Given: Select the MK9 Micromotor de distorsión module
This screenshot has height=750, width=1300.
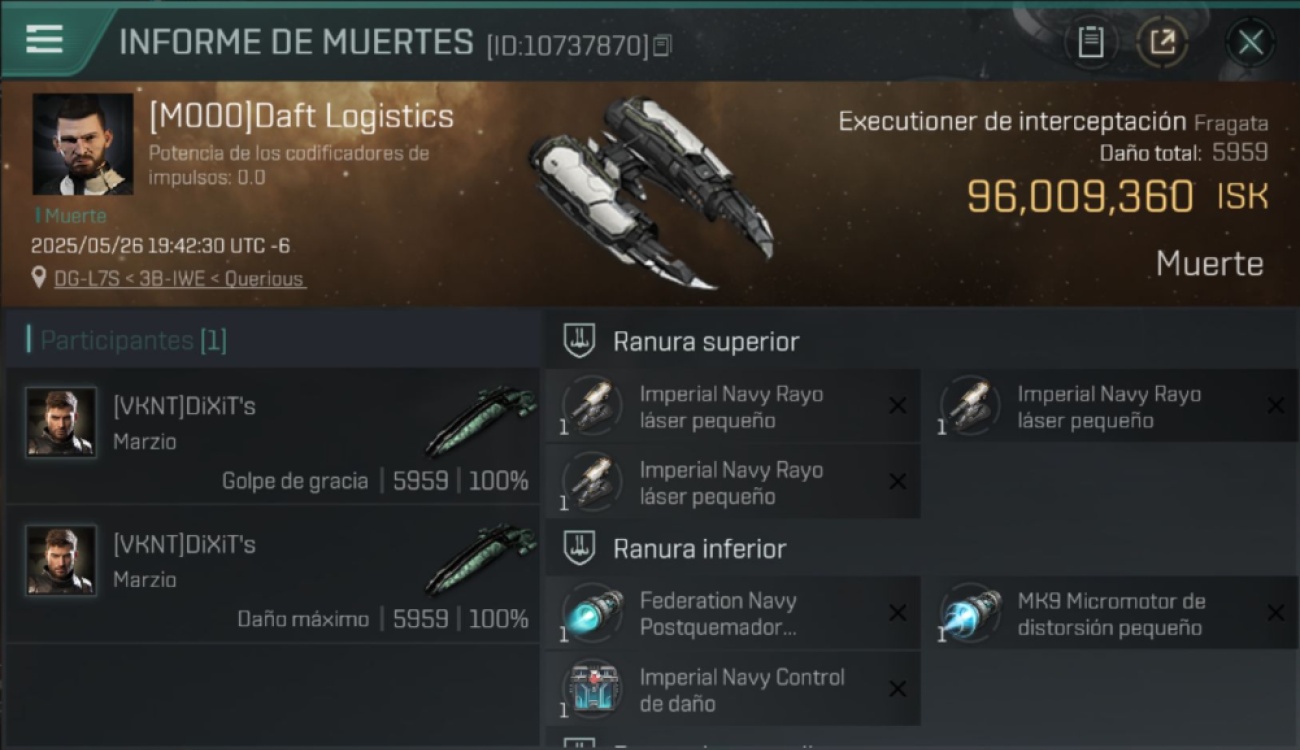Looking at the screenshot, I should pyautogui.click(x=1110, y=613).
